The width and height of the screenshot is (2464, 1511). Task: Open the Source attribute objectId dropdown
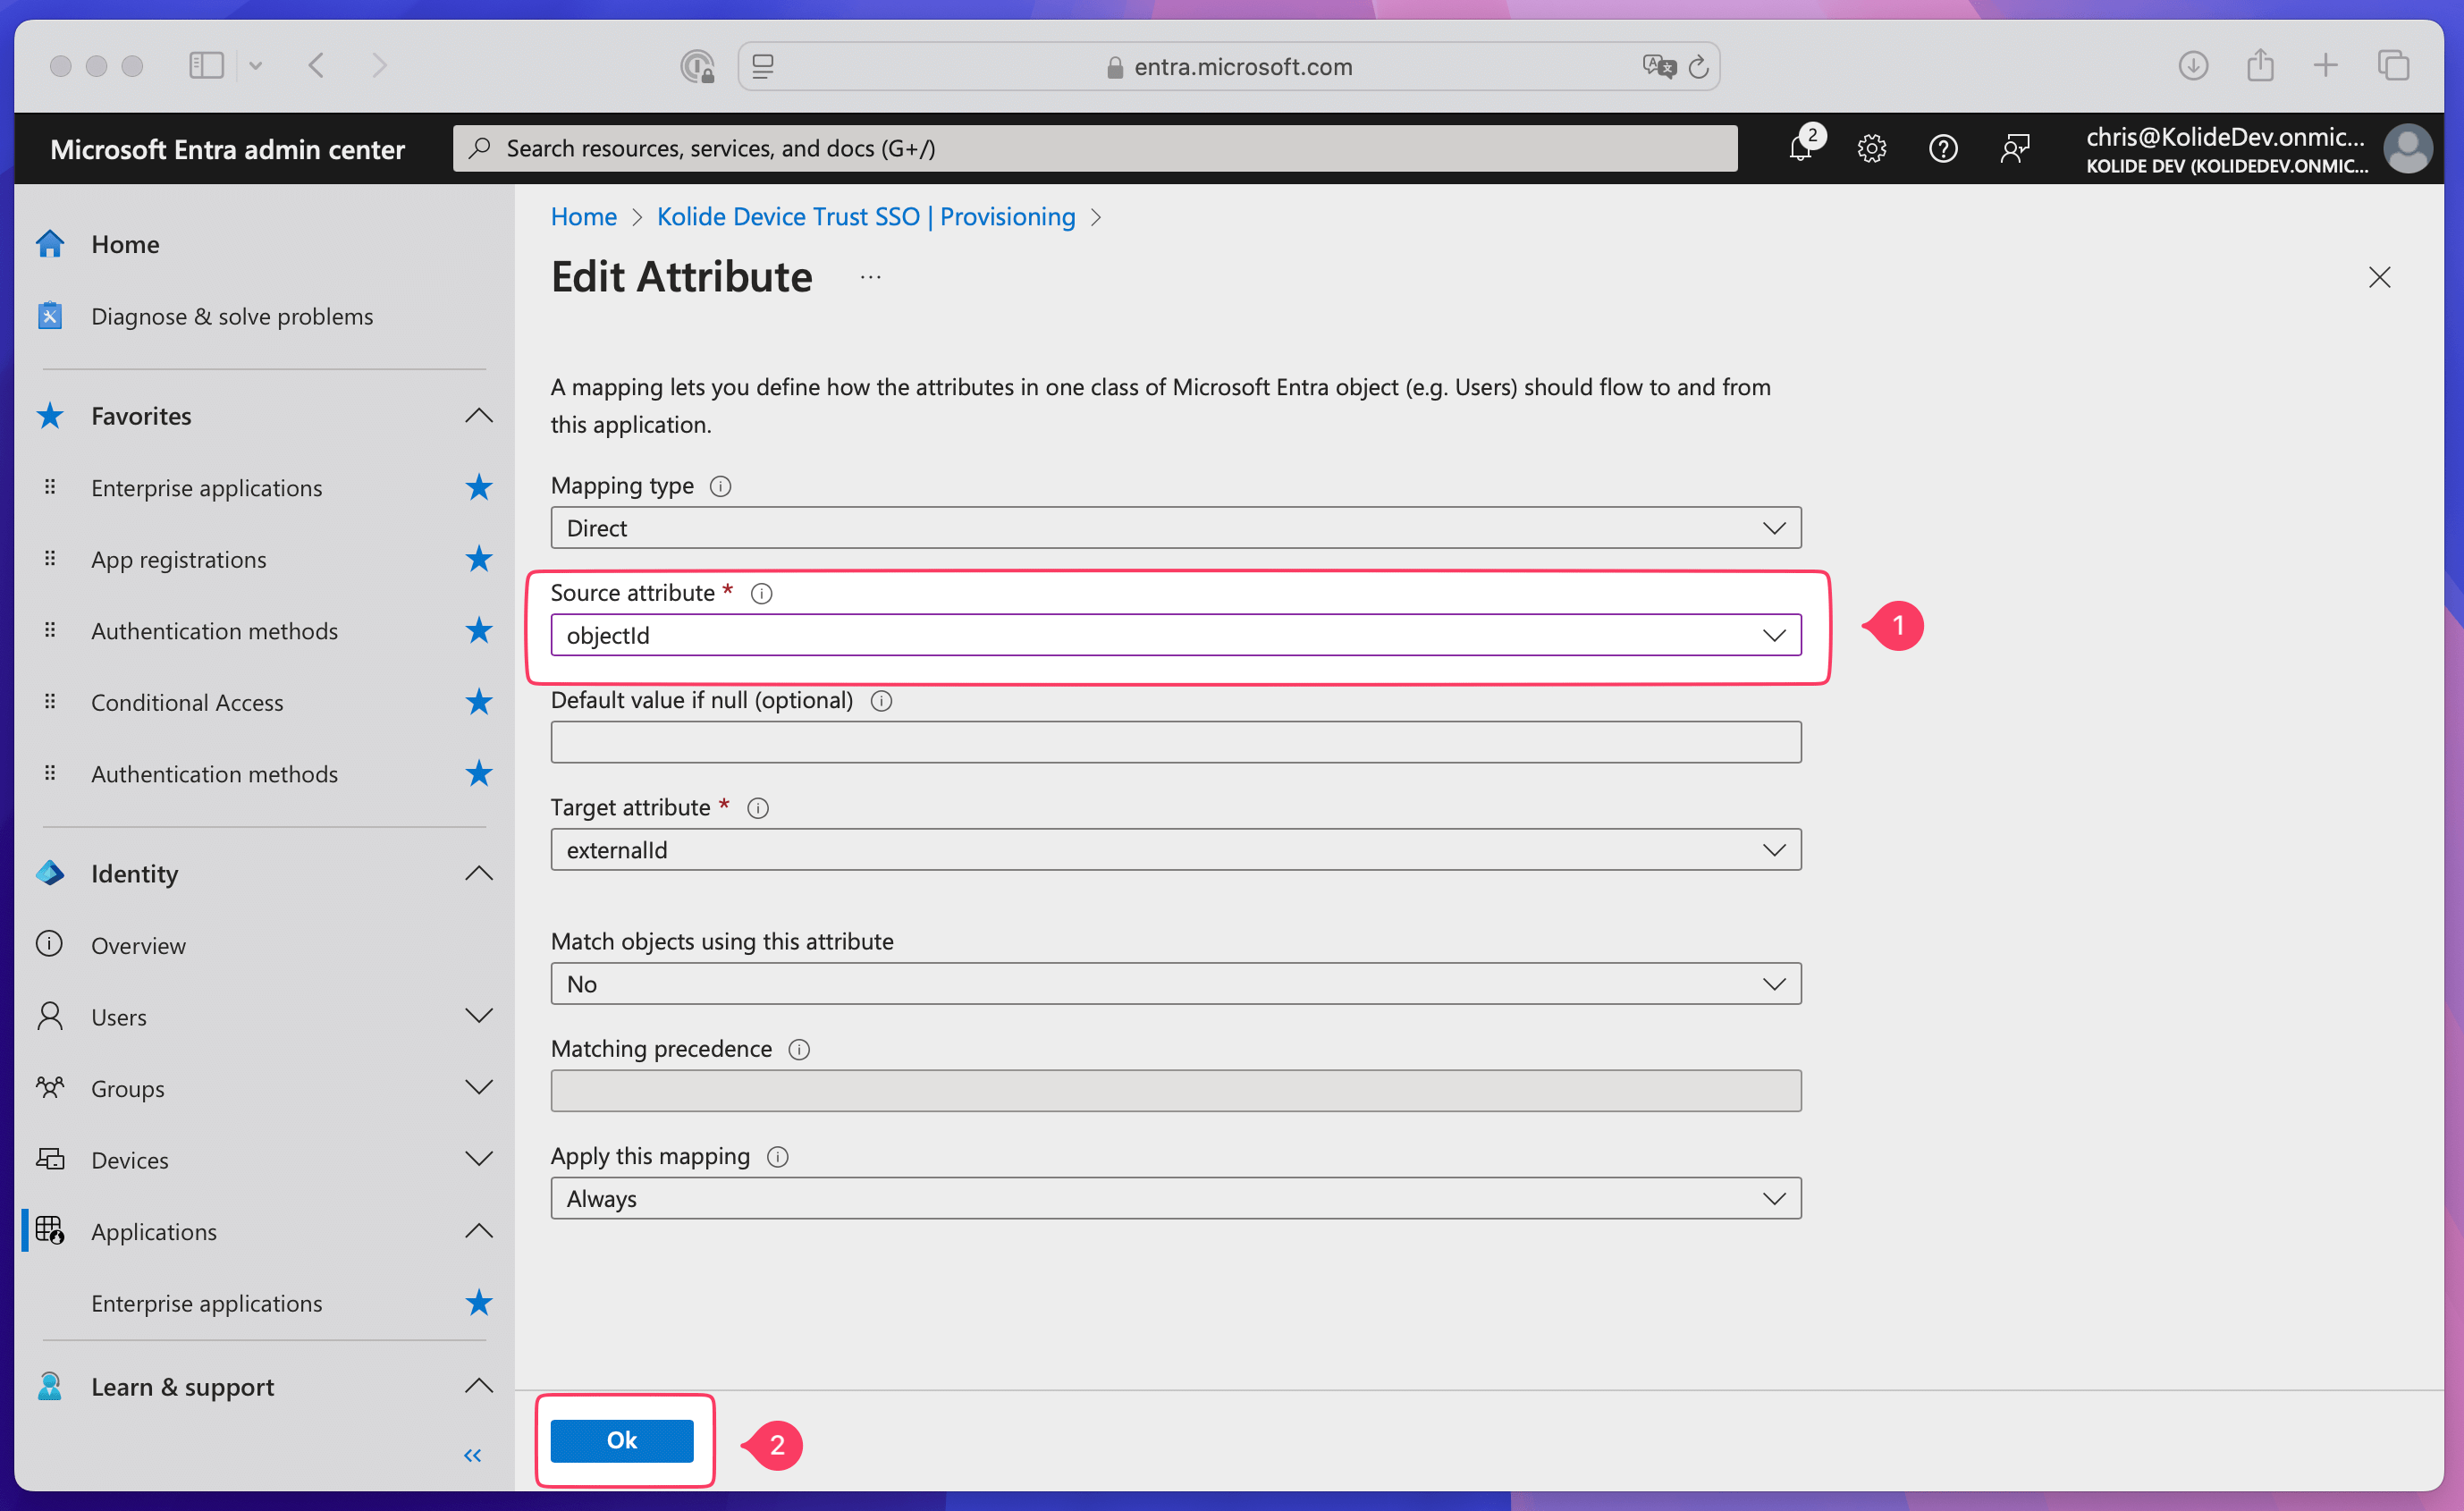click(x=1175, y=636)
